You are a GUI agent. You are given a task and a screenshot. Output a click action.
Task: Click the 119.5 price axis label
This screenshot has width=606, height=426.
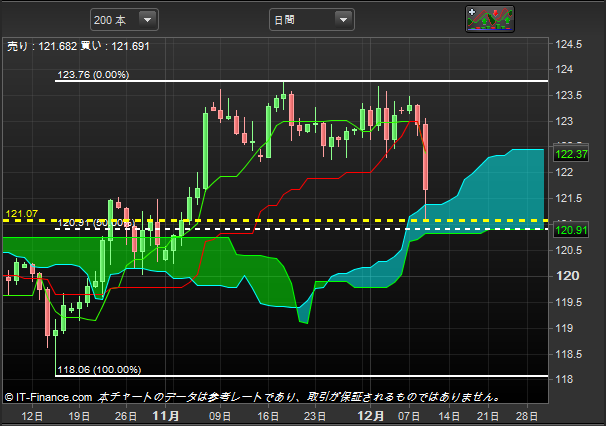(x=569, y=302)
